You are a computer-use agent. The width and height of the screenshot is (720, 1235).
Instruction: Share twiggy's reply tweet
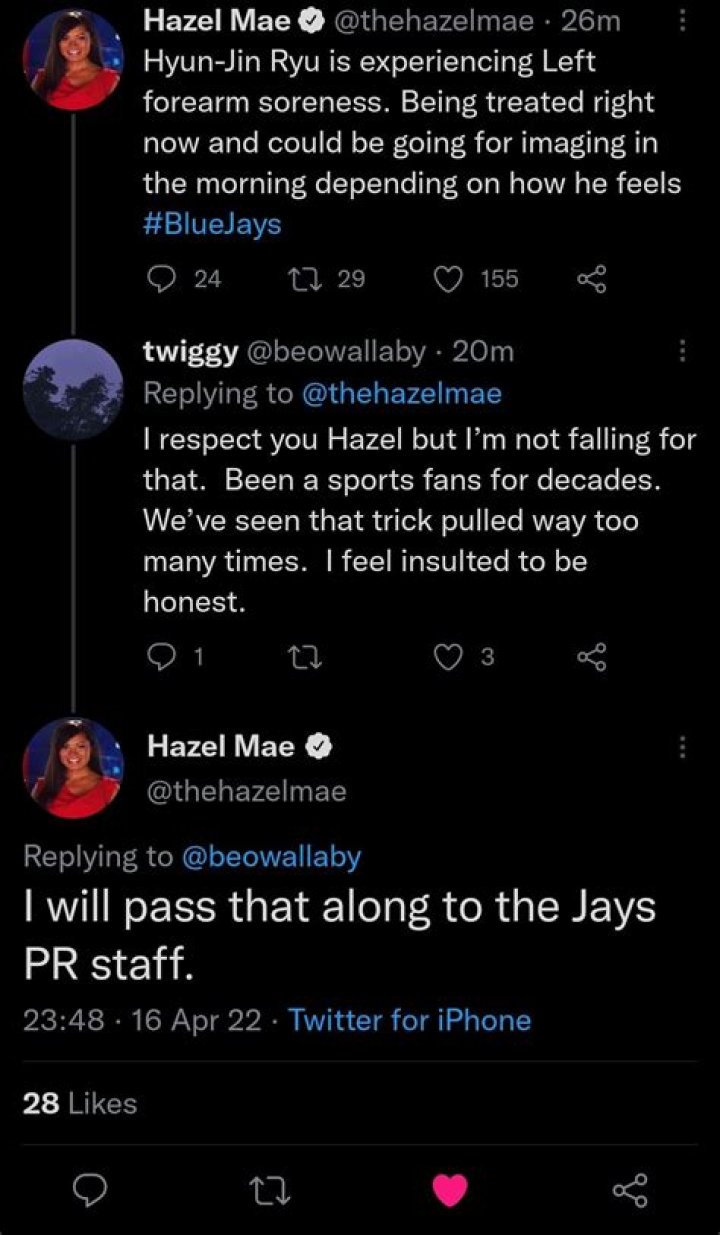[x=592, y=657]
